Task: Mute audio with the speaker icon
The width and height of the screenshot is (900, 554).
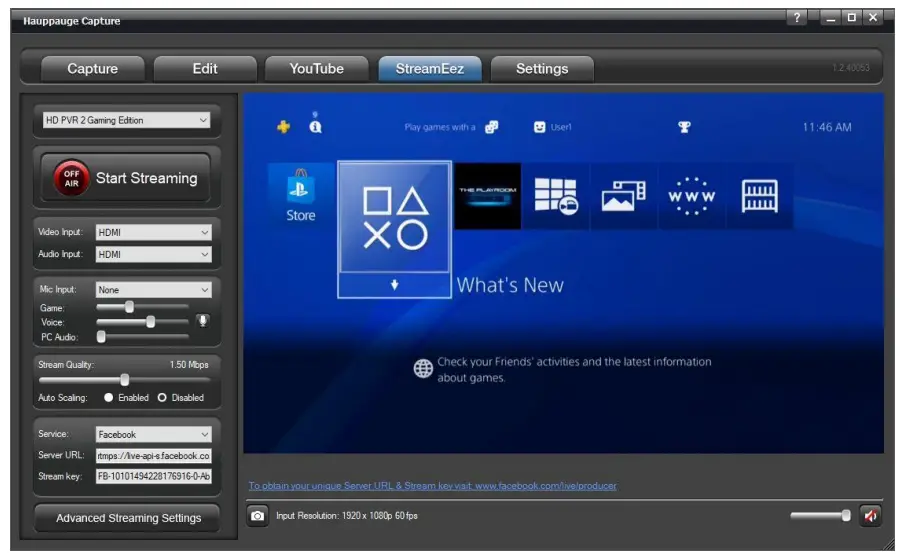Action: (x=870, y=516)
